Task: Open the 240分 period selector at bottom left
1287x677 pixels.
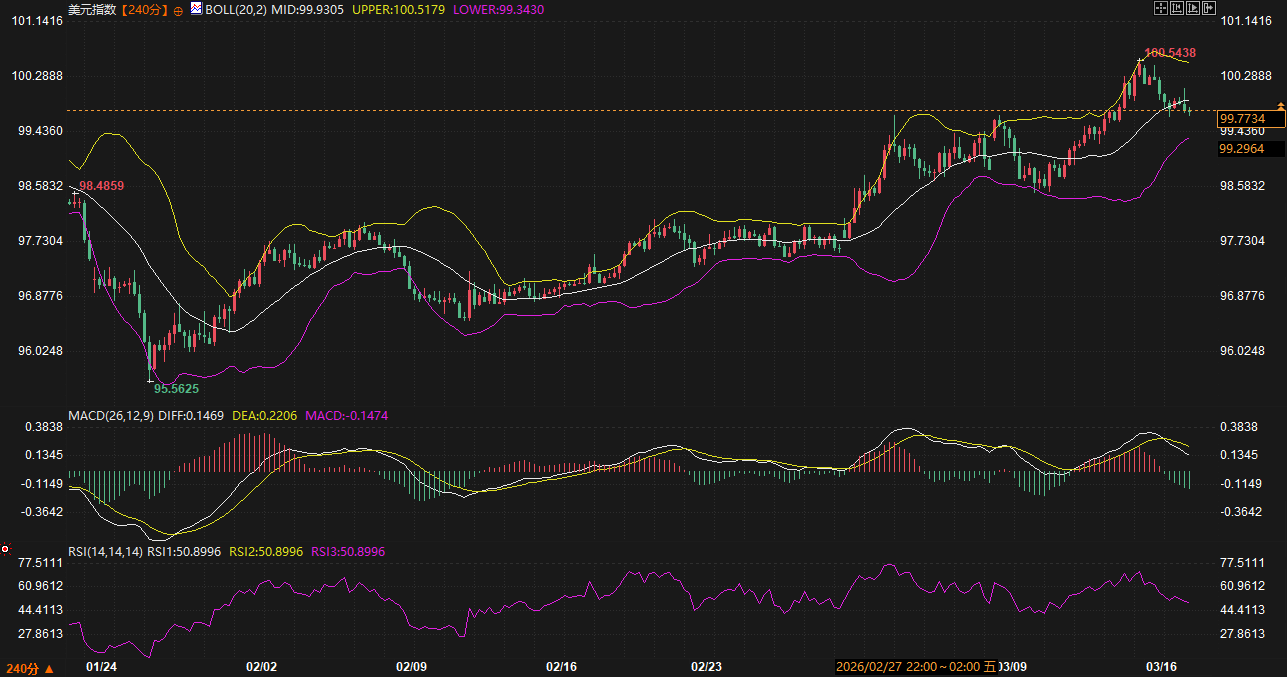Action: click(x=30, y=667)
